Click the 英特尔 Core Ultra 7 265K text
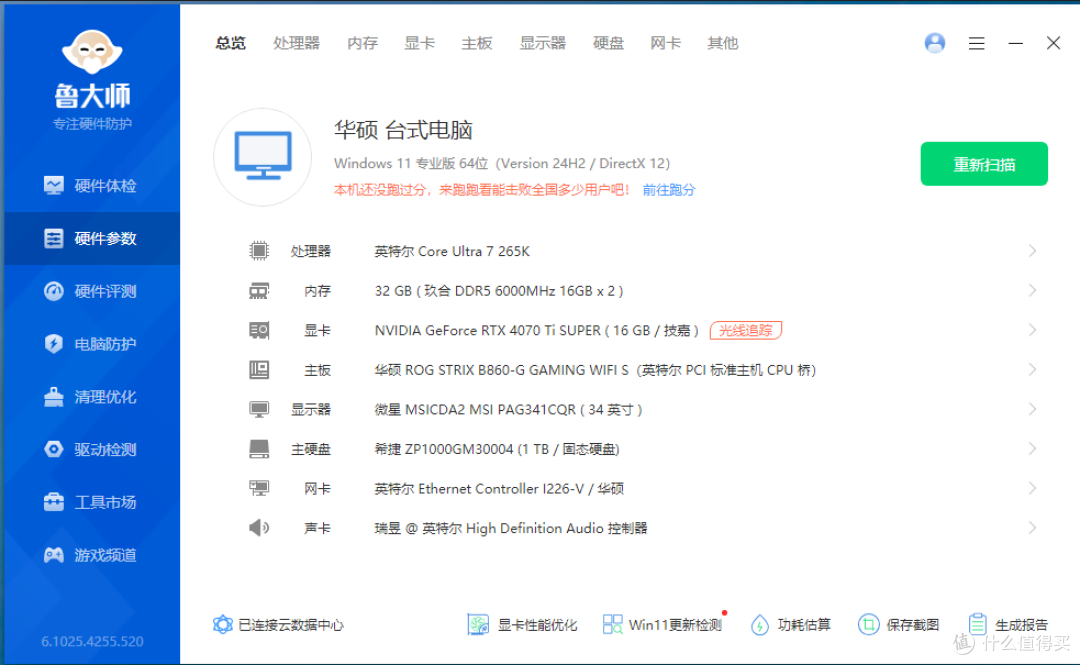Image resolution: width=1080 pixels, height=665 pixels. [452, 251]
